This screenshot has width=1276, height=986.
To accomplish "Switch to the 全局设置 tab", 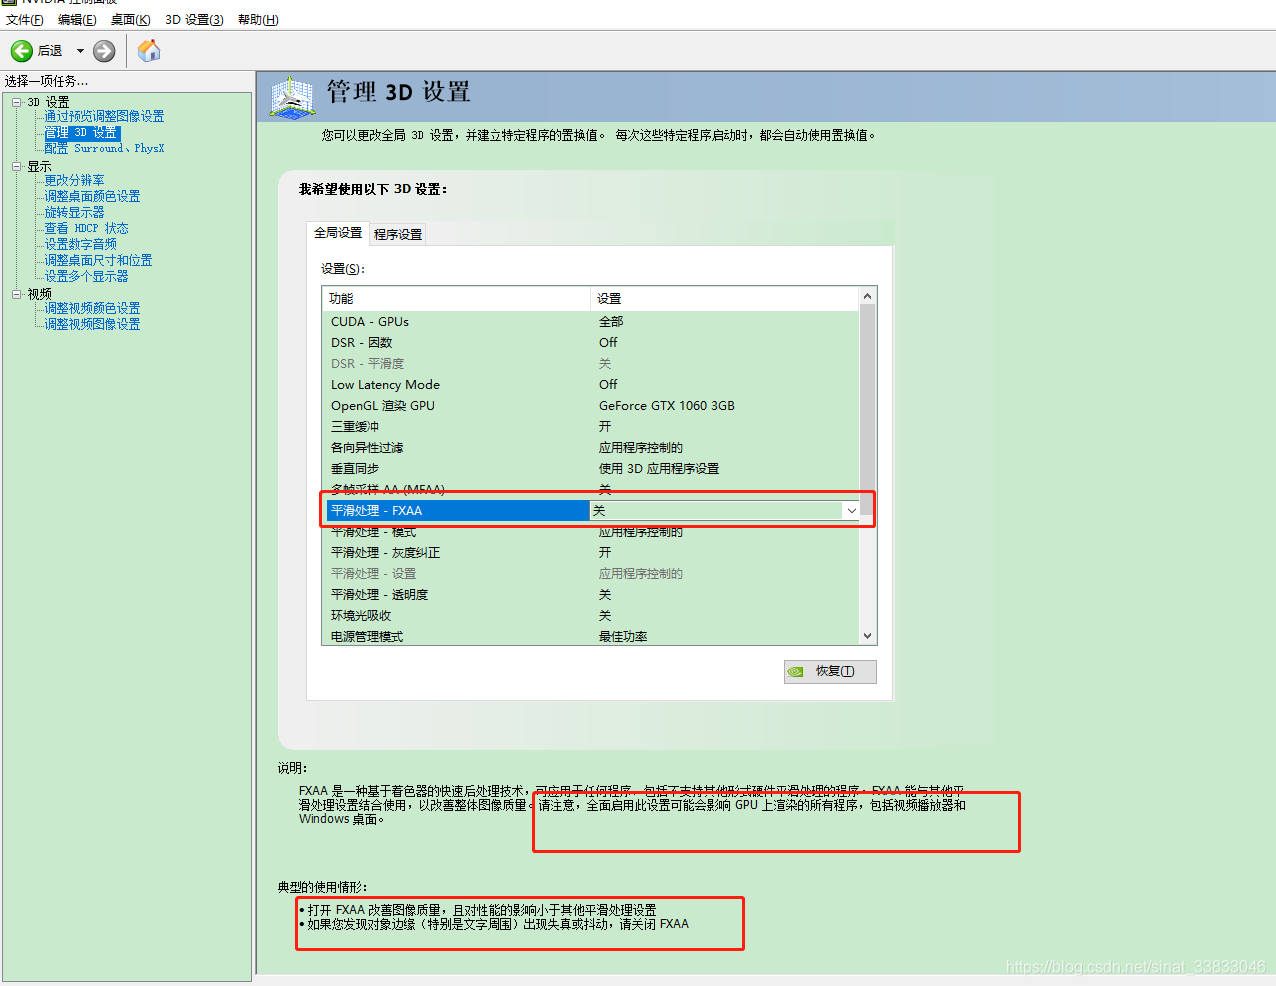I will click(338, 233).
